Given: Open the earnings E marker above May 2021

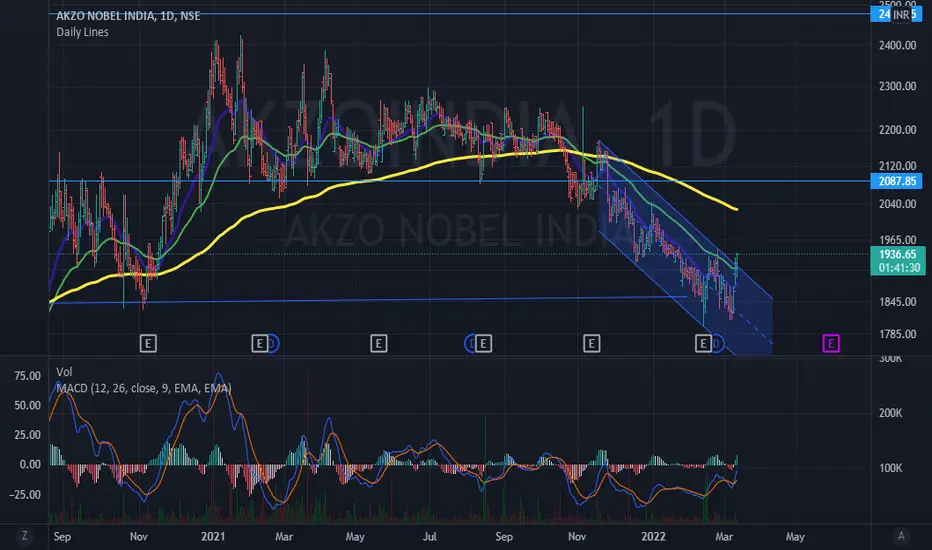Looking at the screenshot, I should (x=379, y=344).
